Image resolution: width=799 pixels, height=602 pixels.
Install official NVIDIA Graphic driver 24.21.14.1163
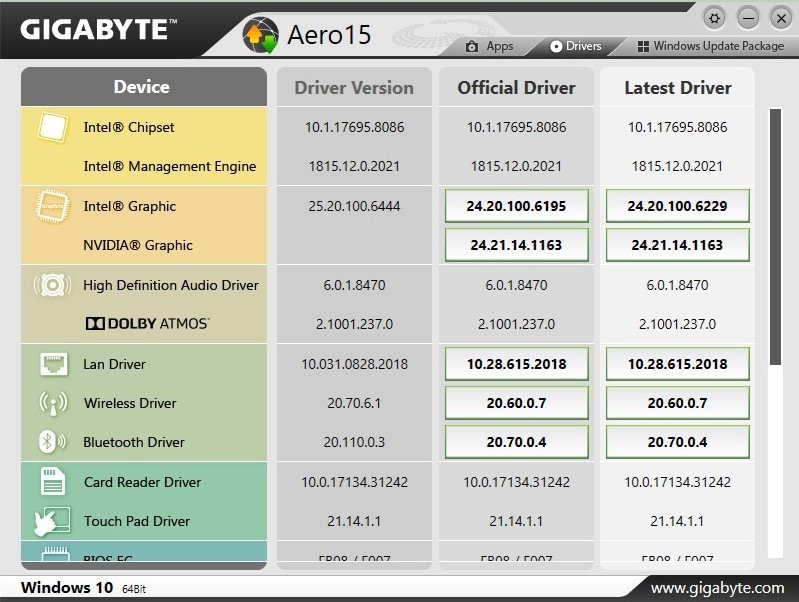516,245
